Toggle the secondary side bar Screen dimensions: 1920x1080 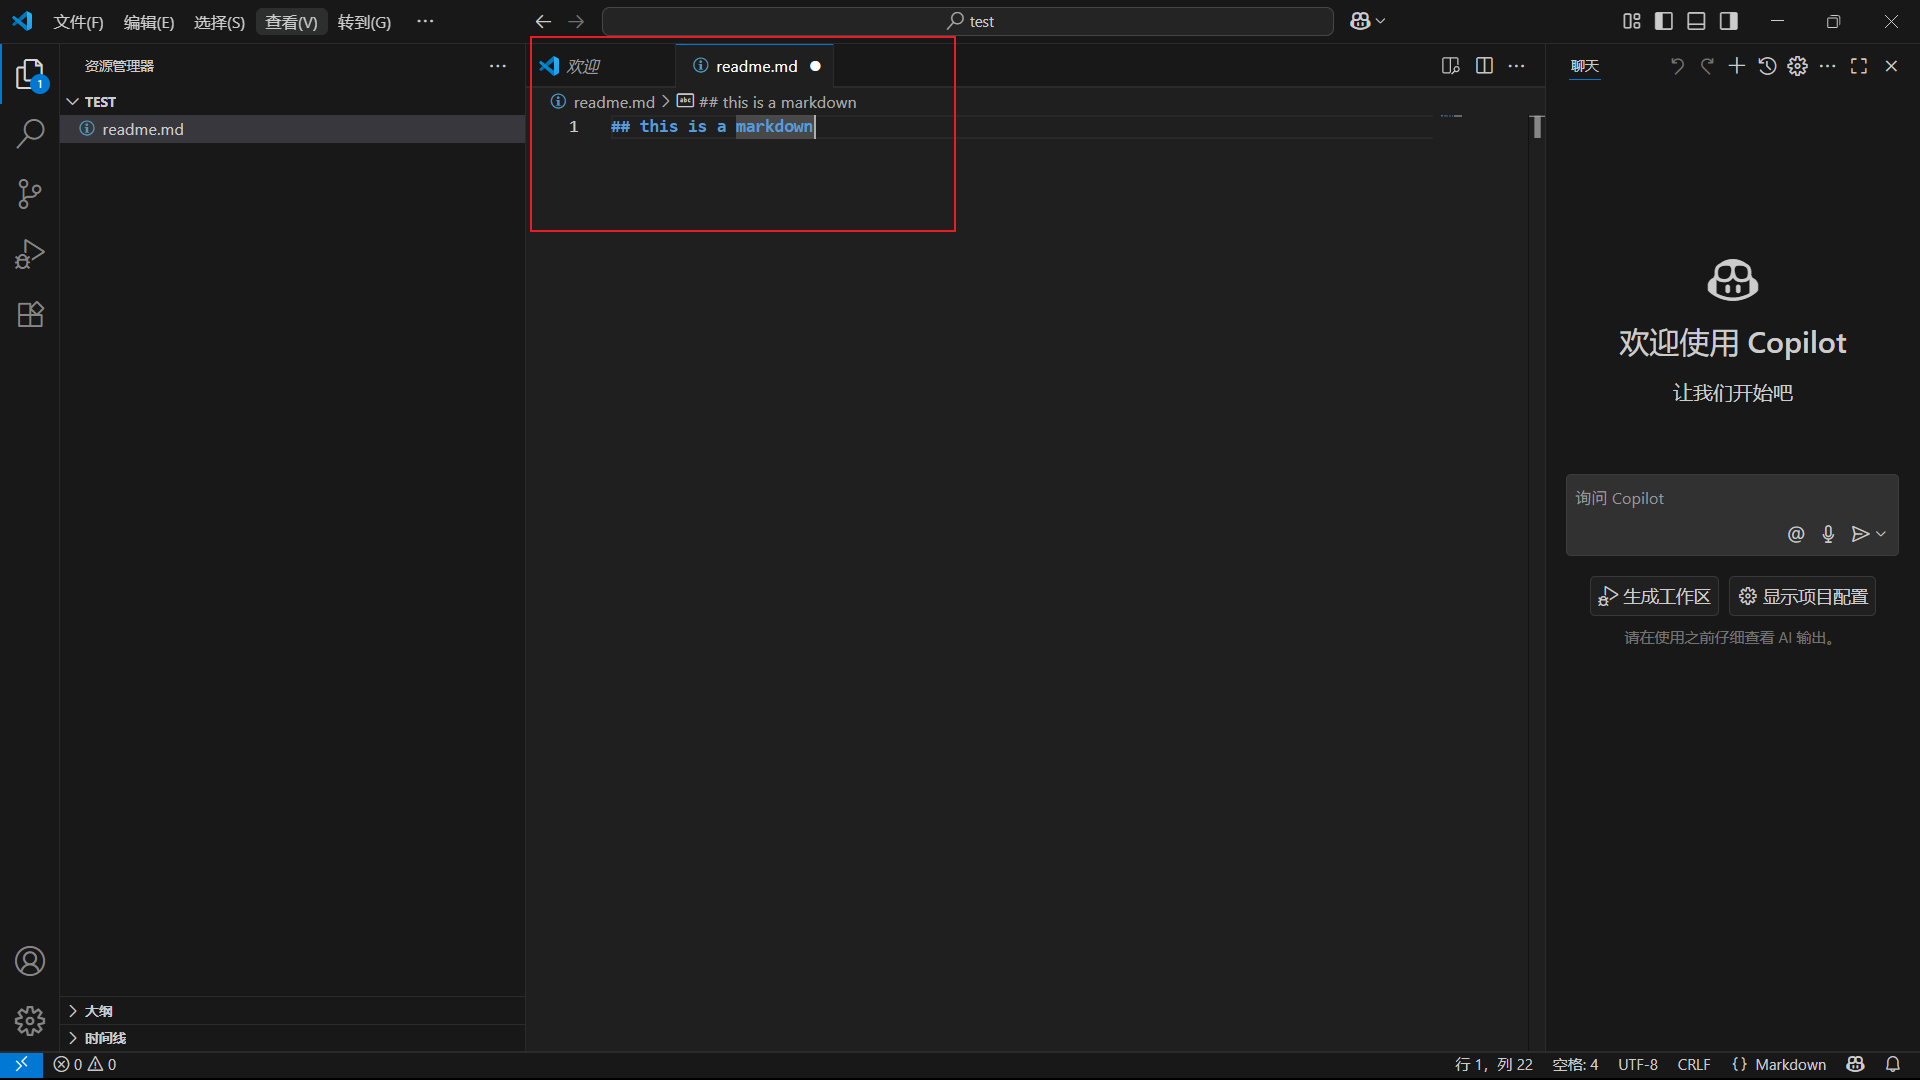tap(1729, 21)
